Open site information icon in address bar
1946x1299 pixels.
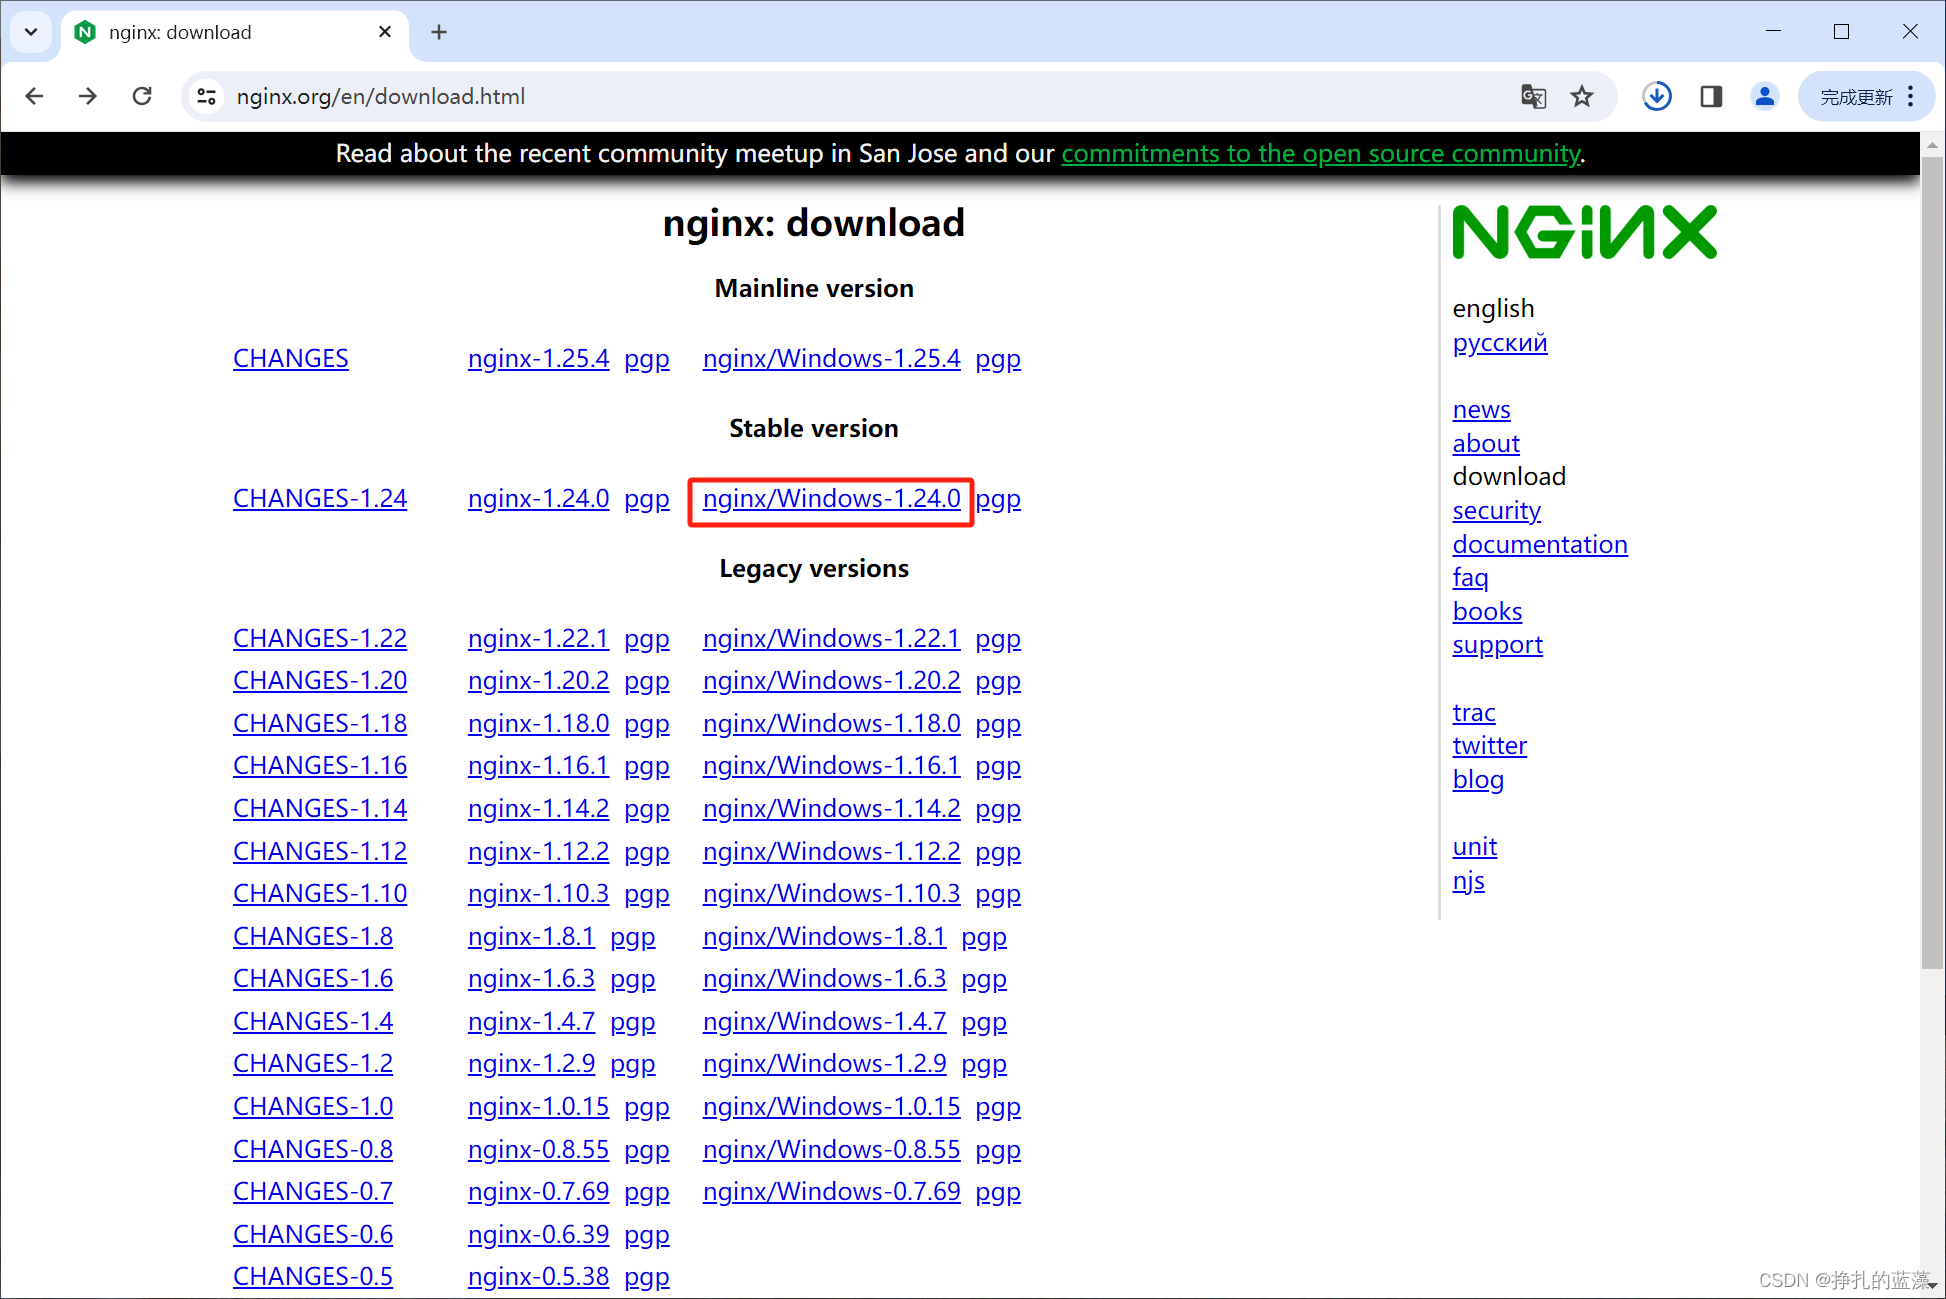tap(207, 96)
